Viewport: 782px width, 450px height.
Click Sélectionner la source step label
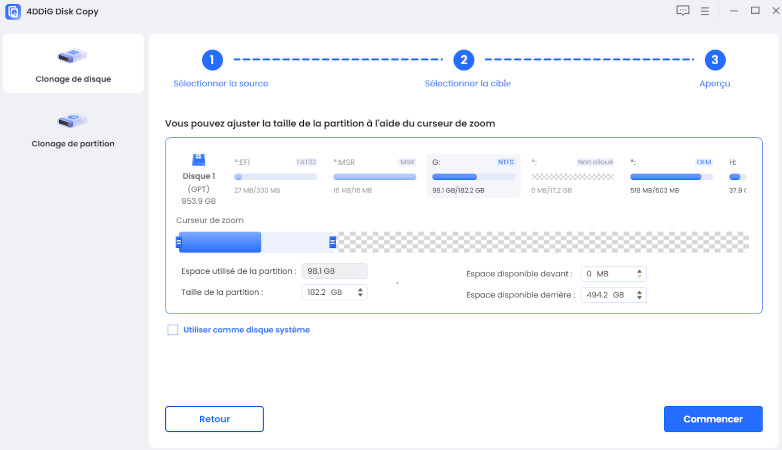coord(220,83)
